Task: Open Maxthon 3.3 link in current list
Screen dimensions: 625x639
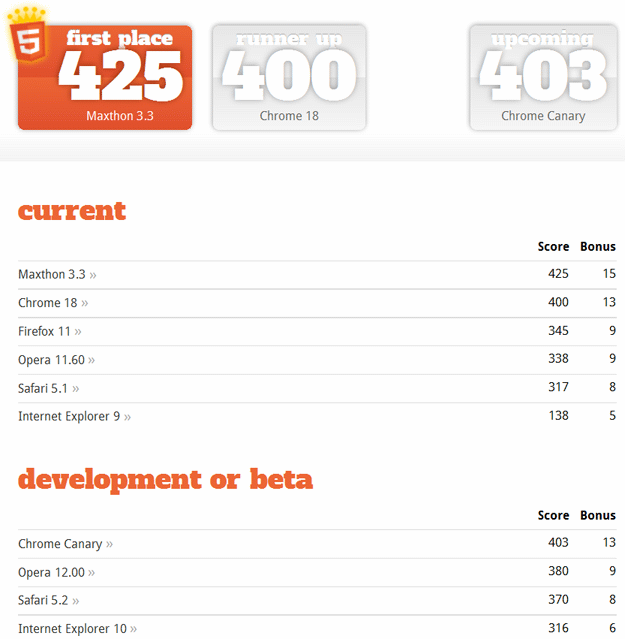Action: click(52, 274)
